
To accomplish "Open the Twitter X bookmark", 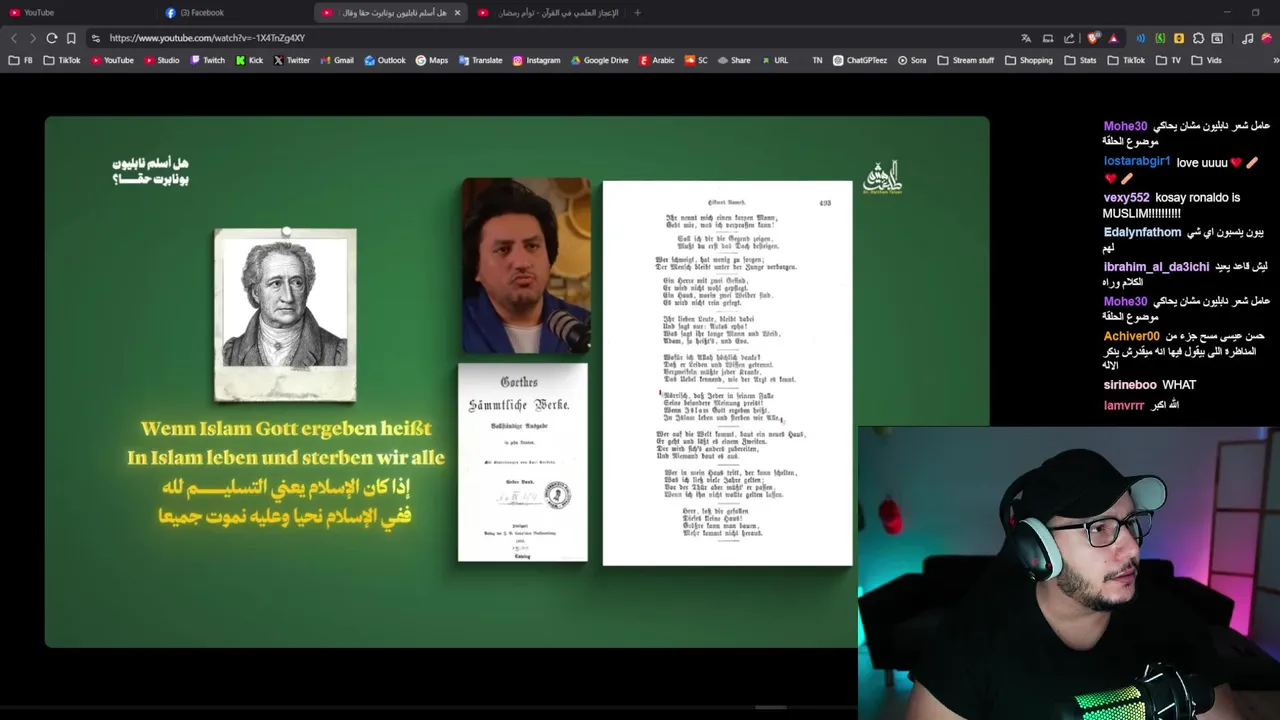I will 292,60.
